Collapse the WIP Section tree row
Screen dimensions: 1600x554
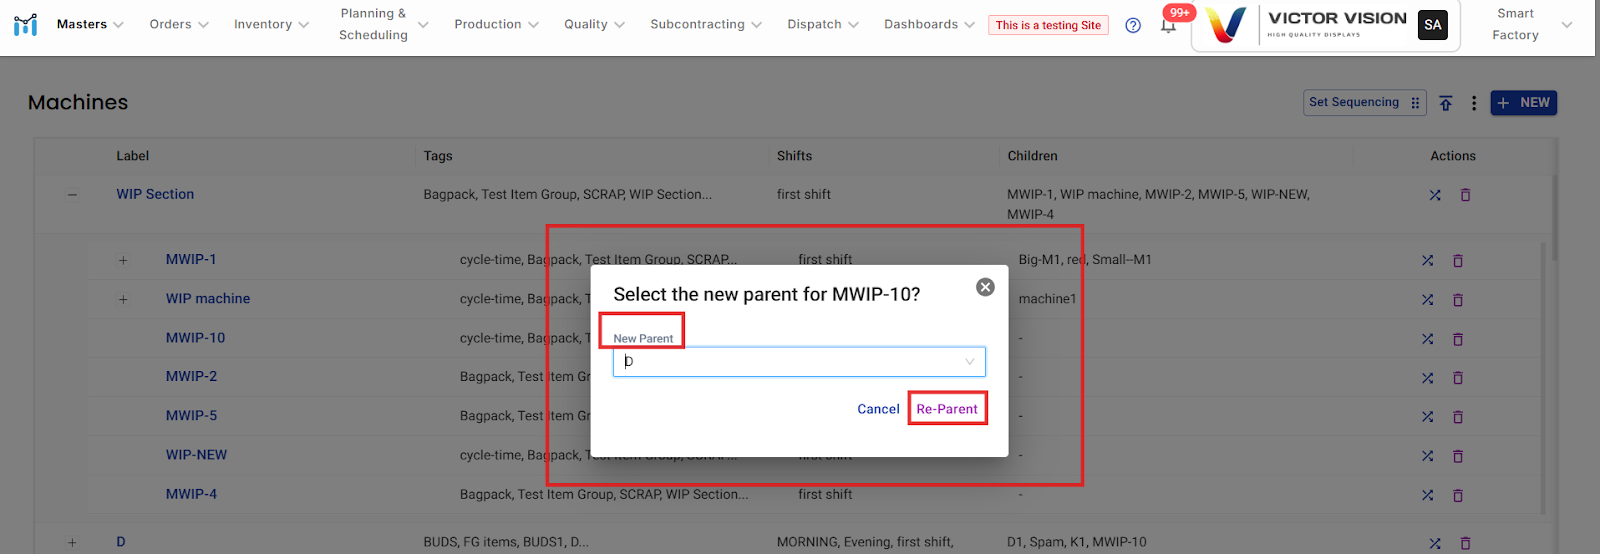pos(72,195)
